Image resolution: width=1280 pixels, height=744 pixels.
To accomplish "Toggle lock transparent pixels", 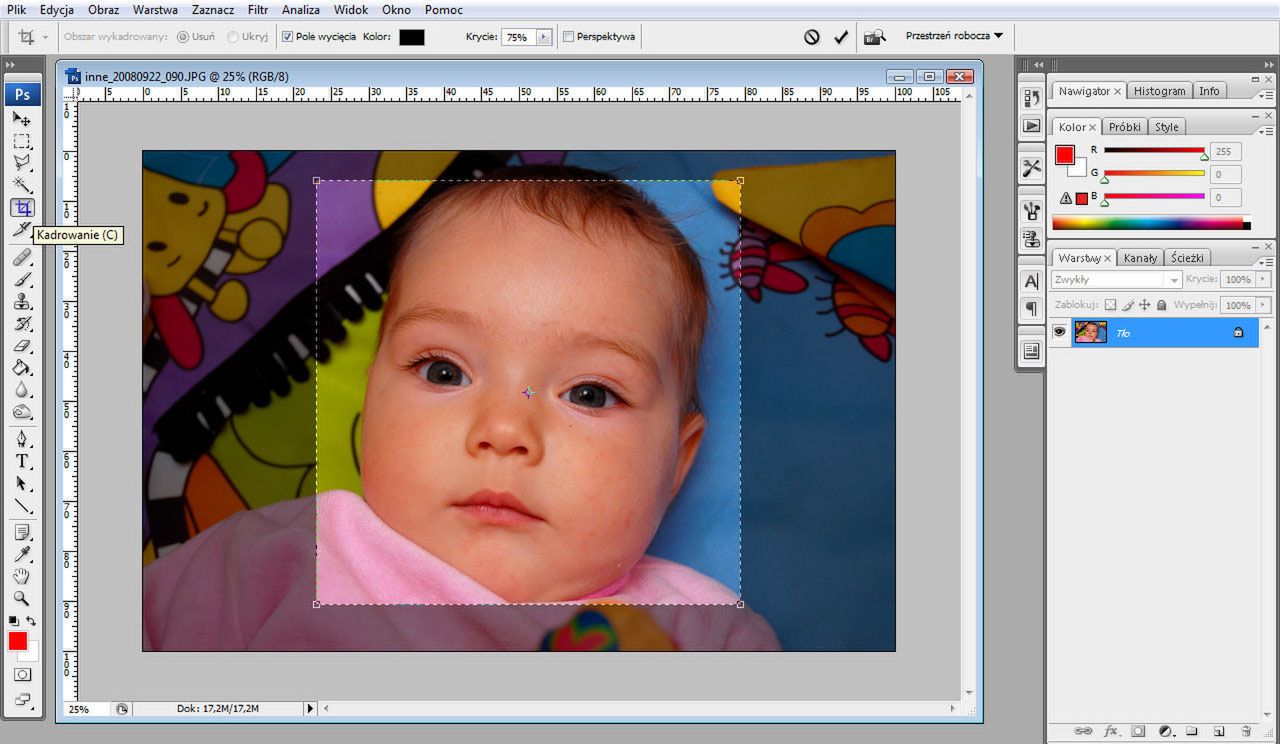I will pos(1110,305).
